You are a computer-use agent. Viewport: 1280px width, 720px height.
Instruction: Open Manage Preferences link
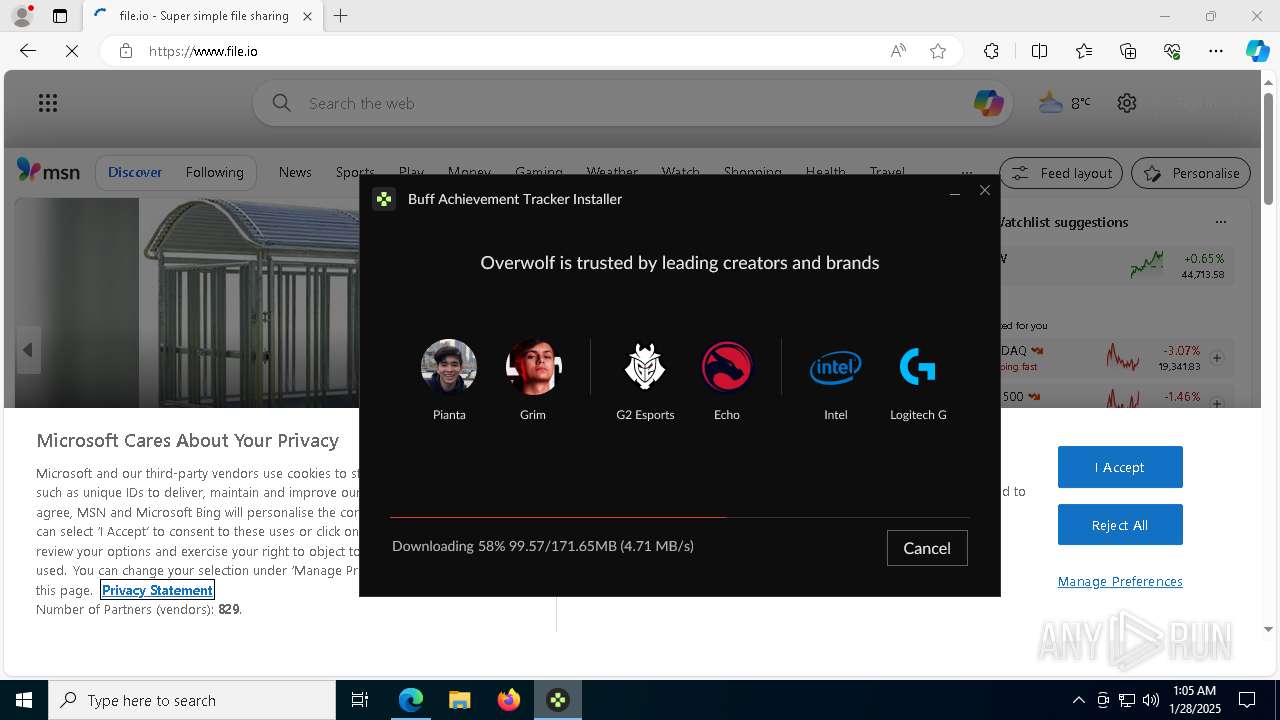pyautogui.click(x=1120, y=581)
